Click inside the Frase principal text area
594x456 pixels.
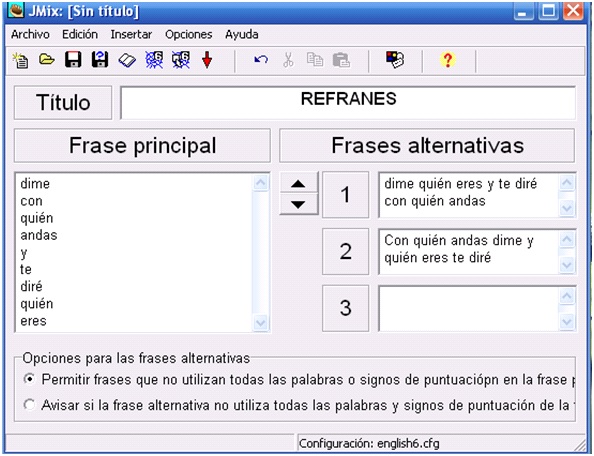[134, 252]
